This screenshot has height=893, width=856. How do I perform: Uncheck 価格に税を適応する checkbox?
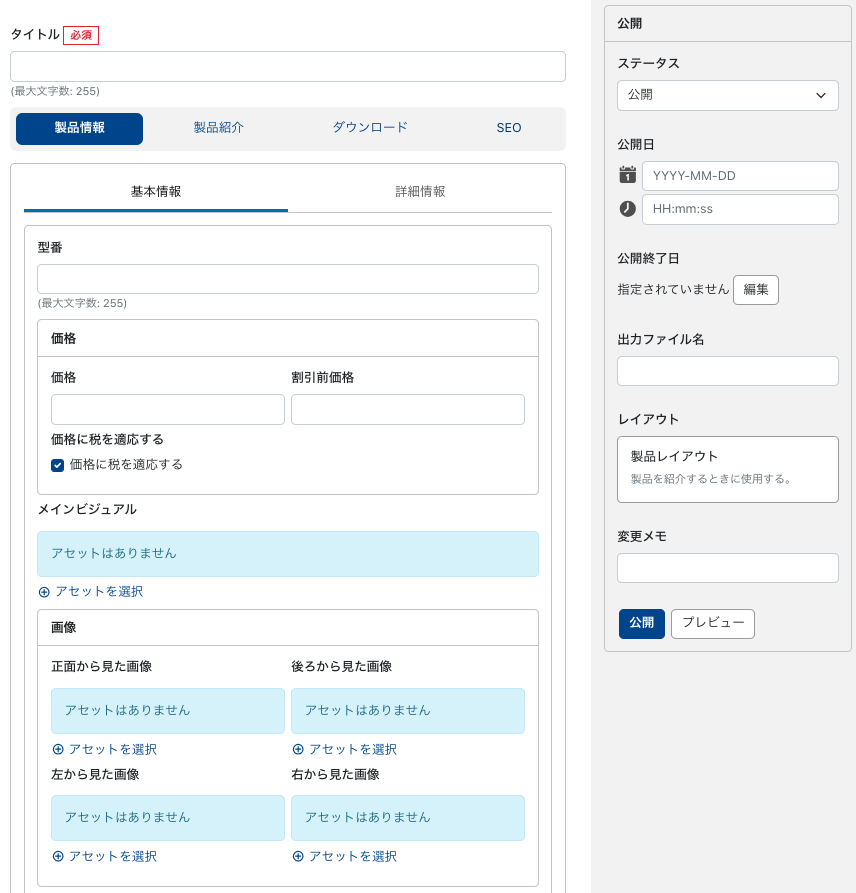pyautogui.click(x=57, y=465)
